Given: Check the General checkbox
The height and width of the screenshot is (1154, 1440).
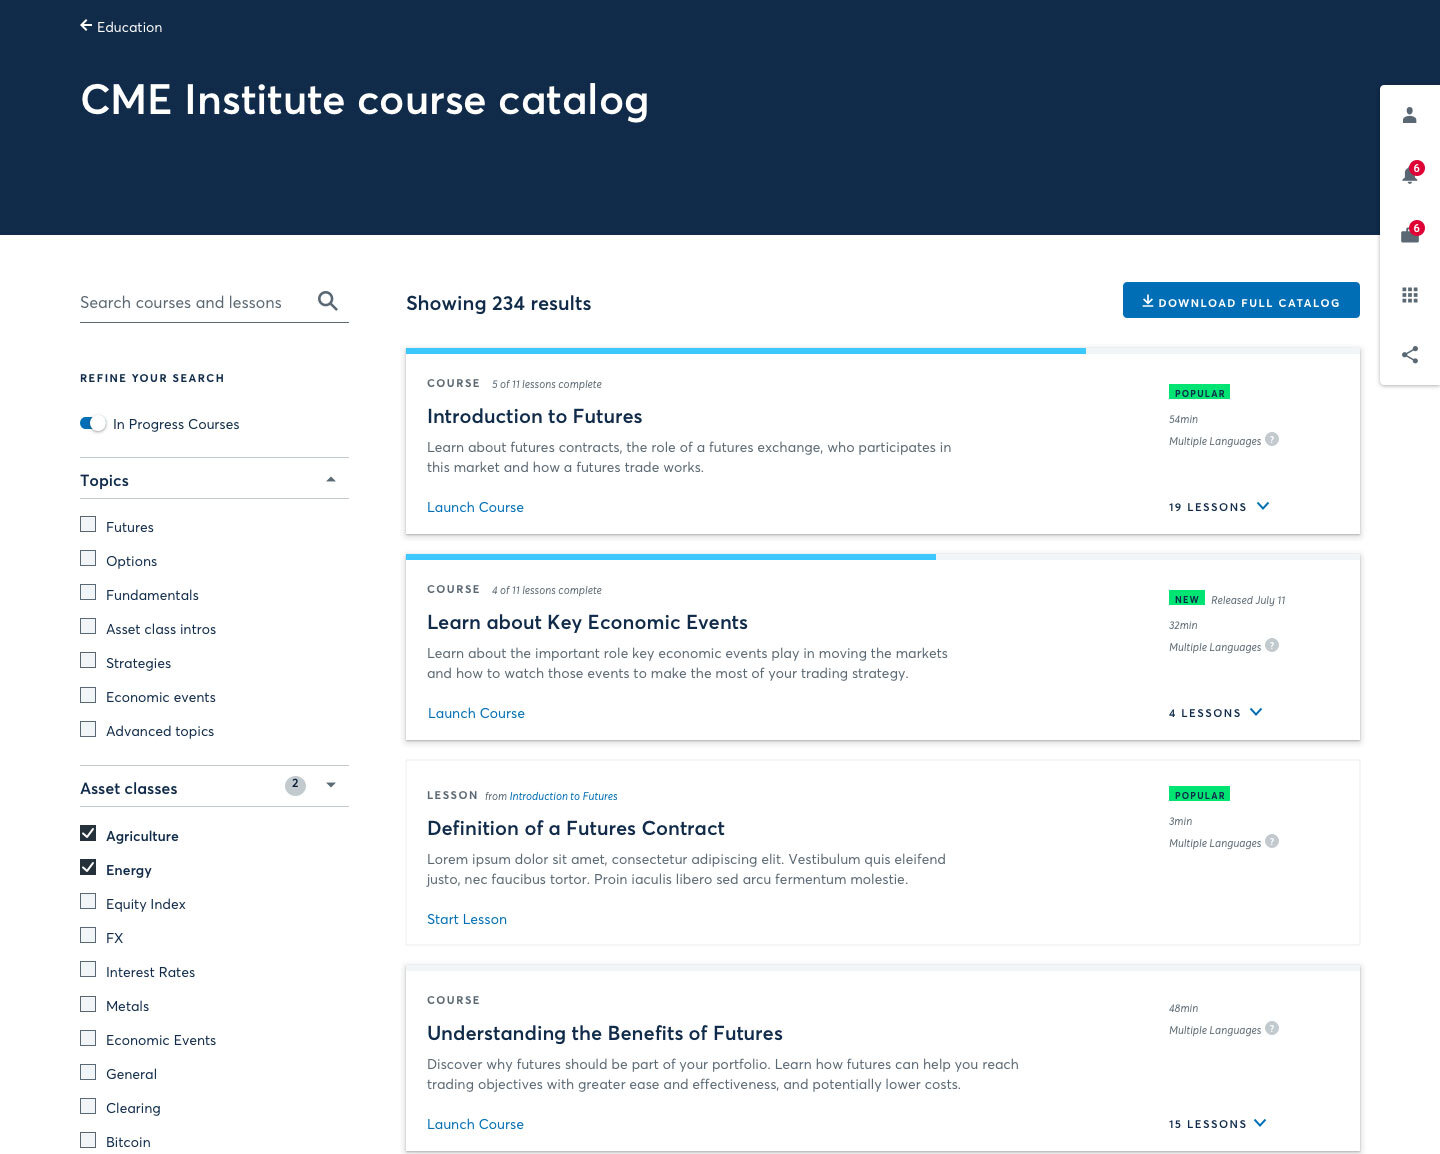Looking at the screenshot, I should 88,1072.
